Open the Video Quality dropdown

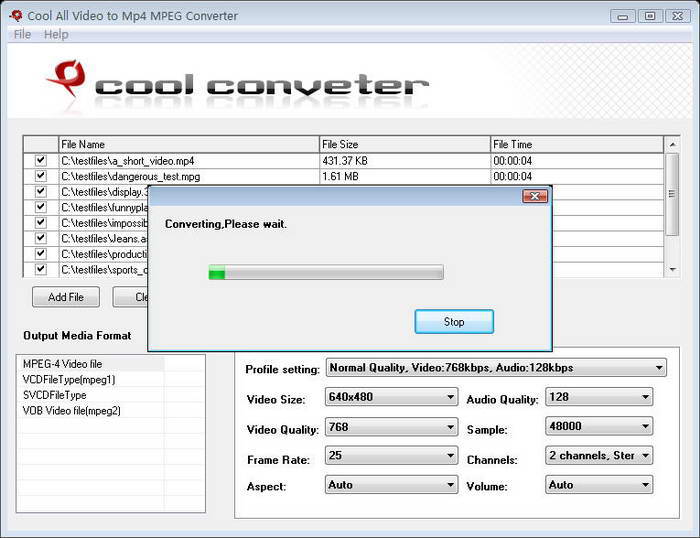[x=391, y=427]
